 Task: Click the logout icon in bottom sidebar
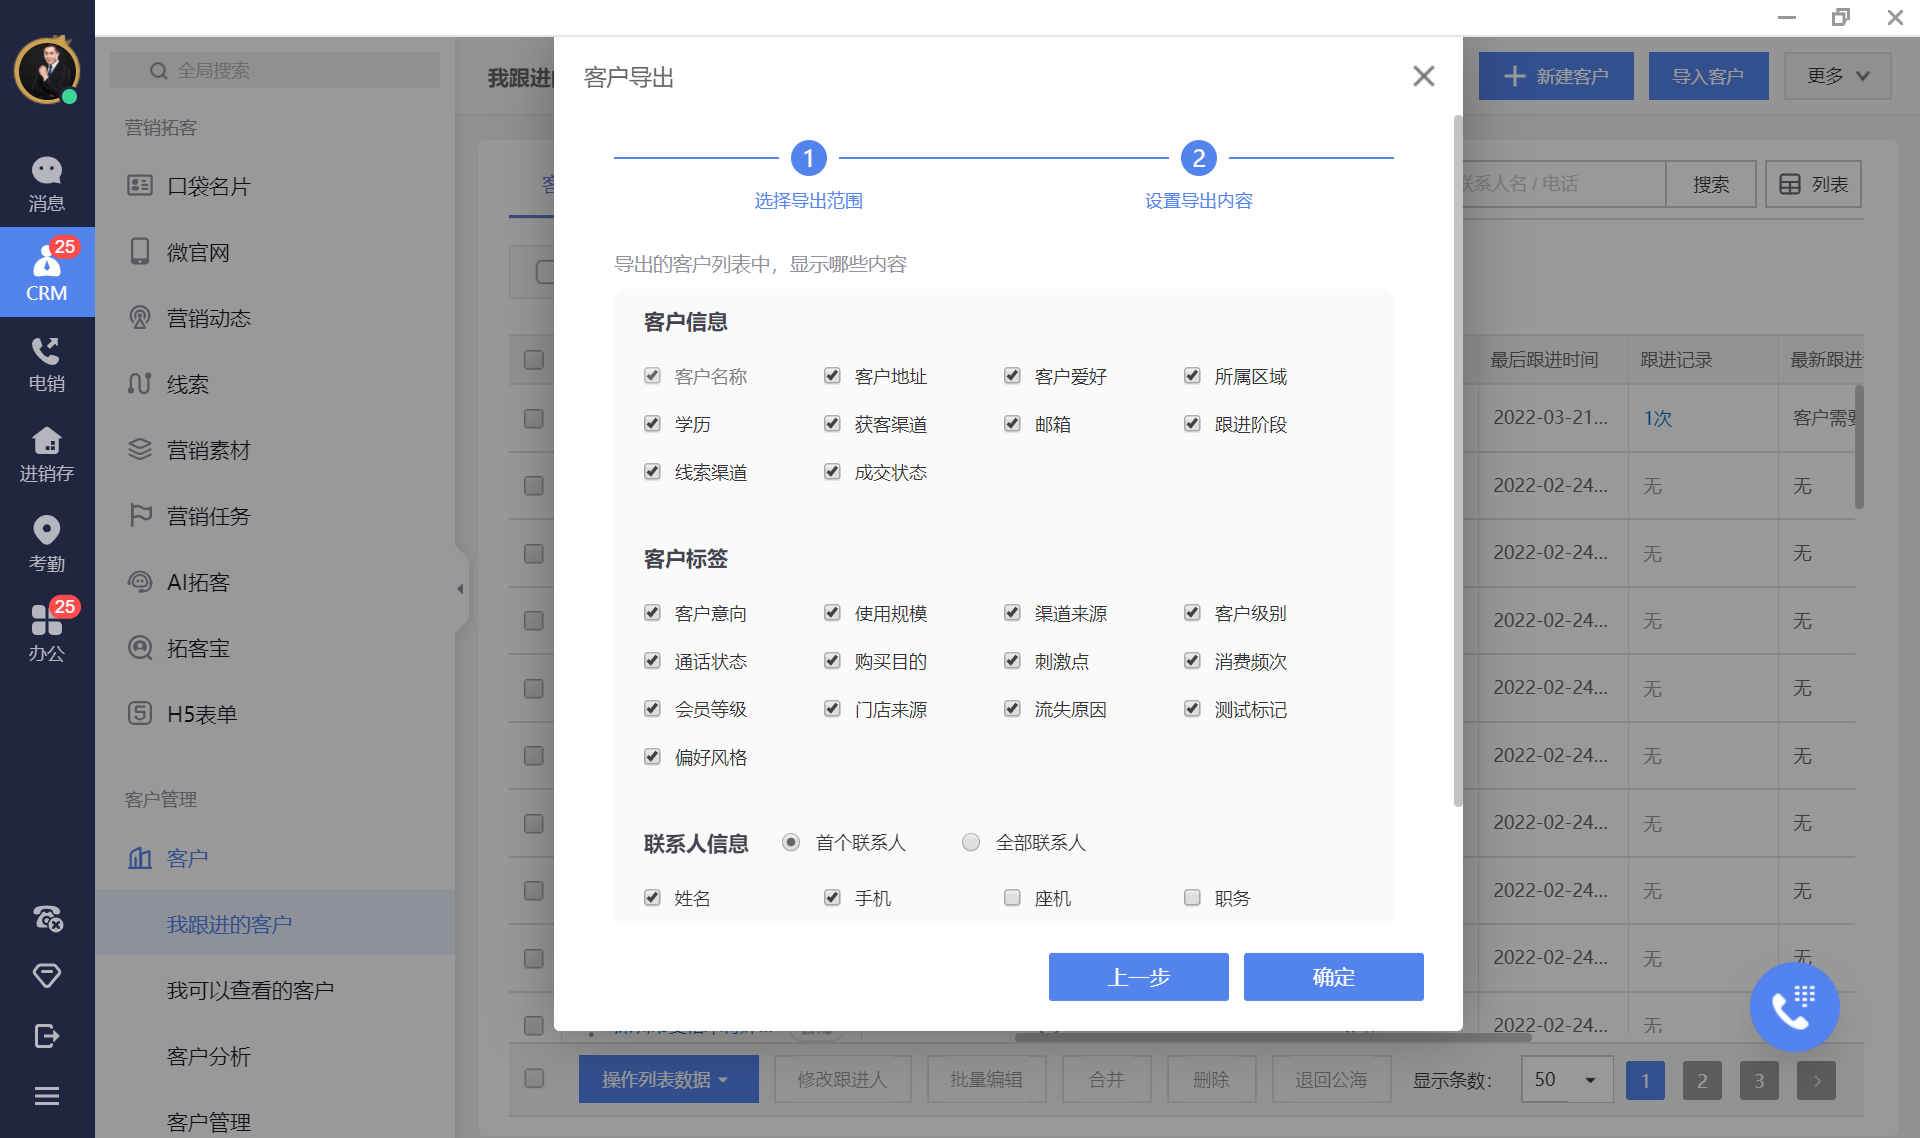click(x=46, y=1036)
